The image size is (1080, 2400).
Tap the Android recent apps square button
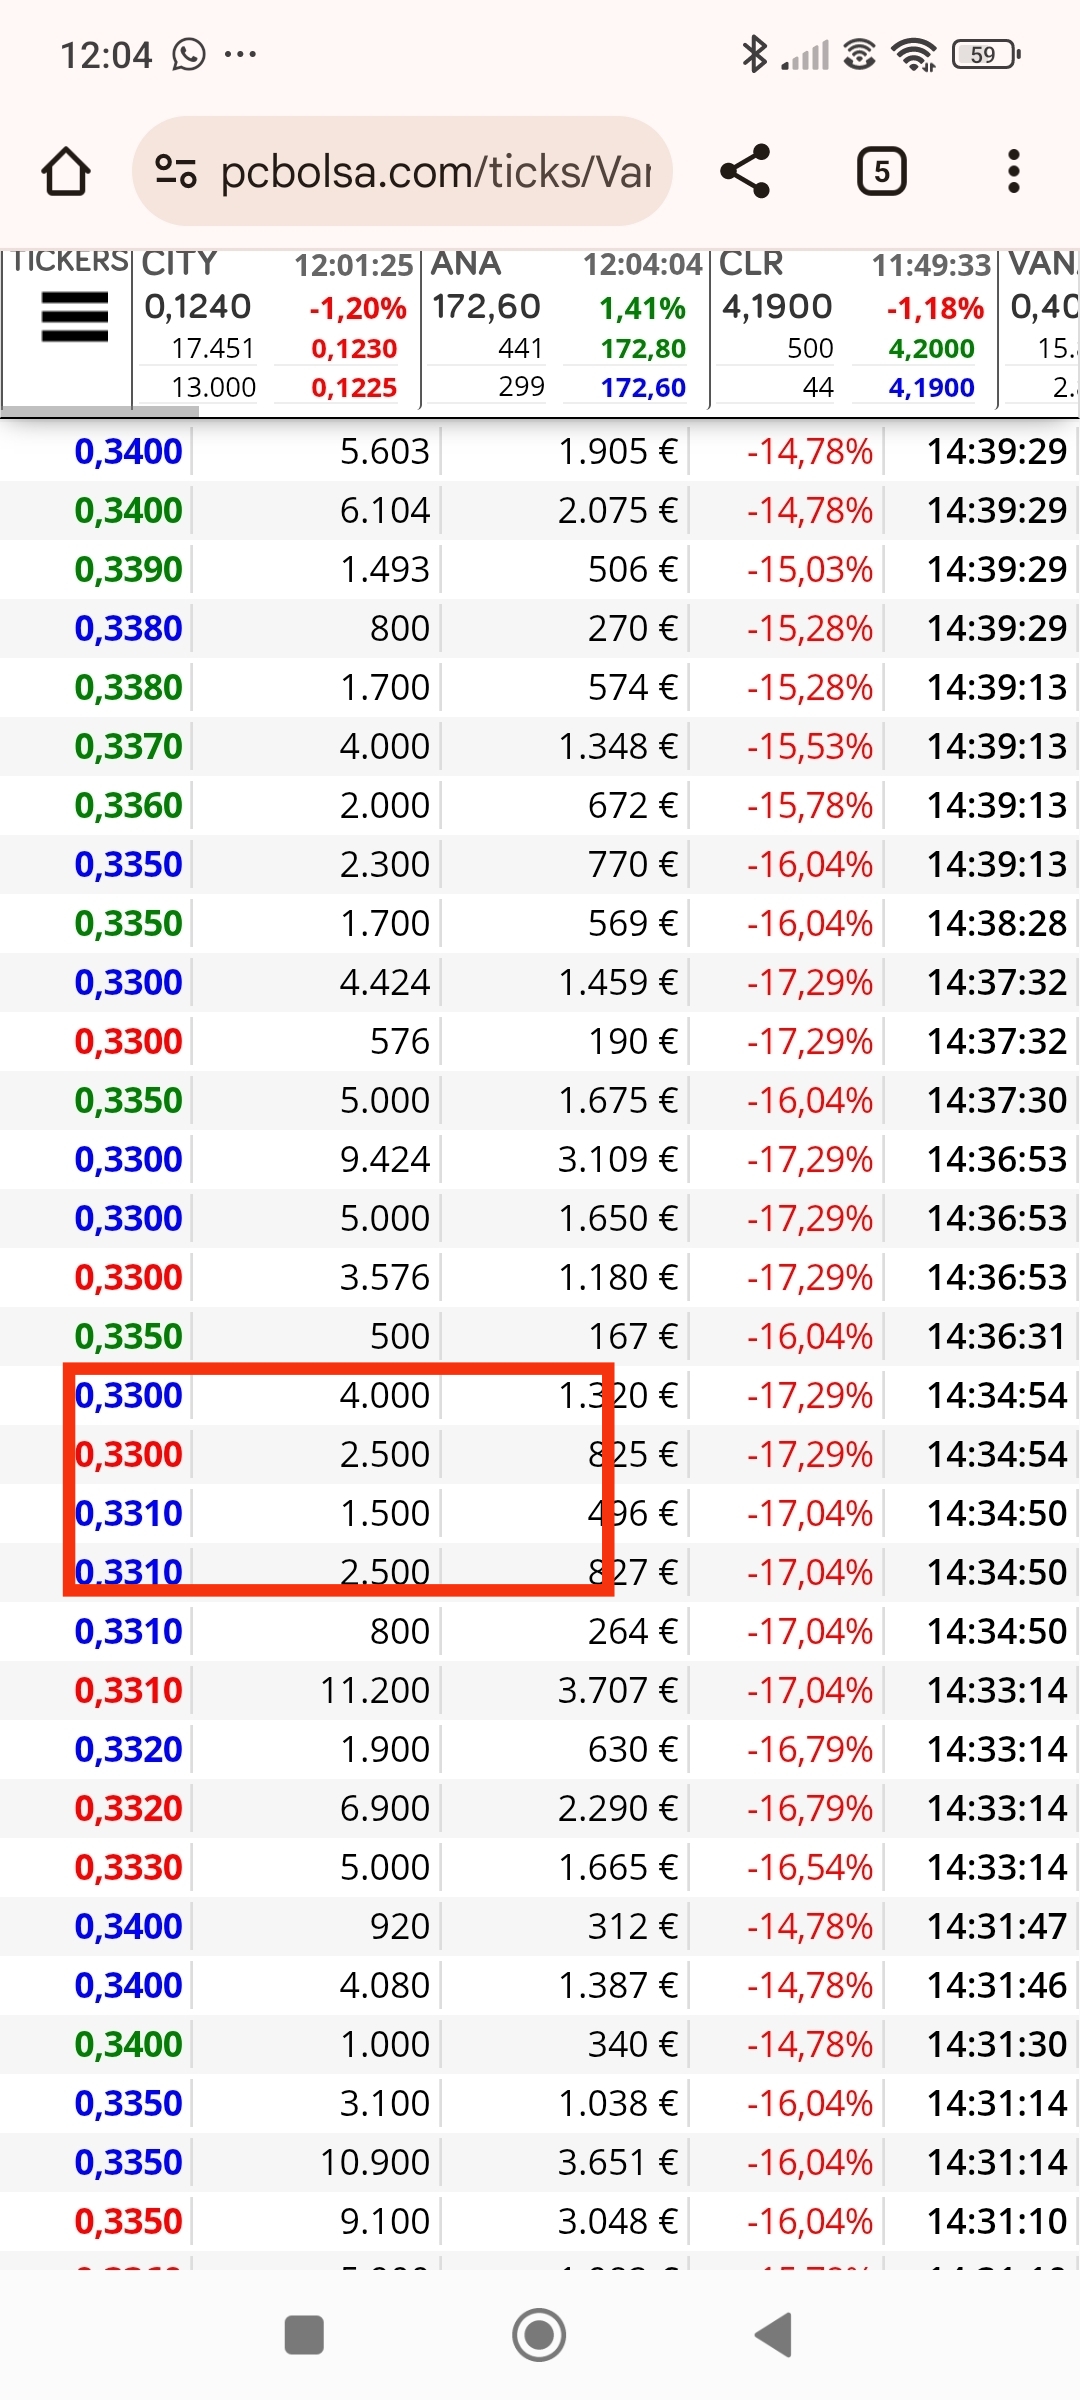pyautogui.click(x=304, y=2335)
